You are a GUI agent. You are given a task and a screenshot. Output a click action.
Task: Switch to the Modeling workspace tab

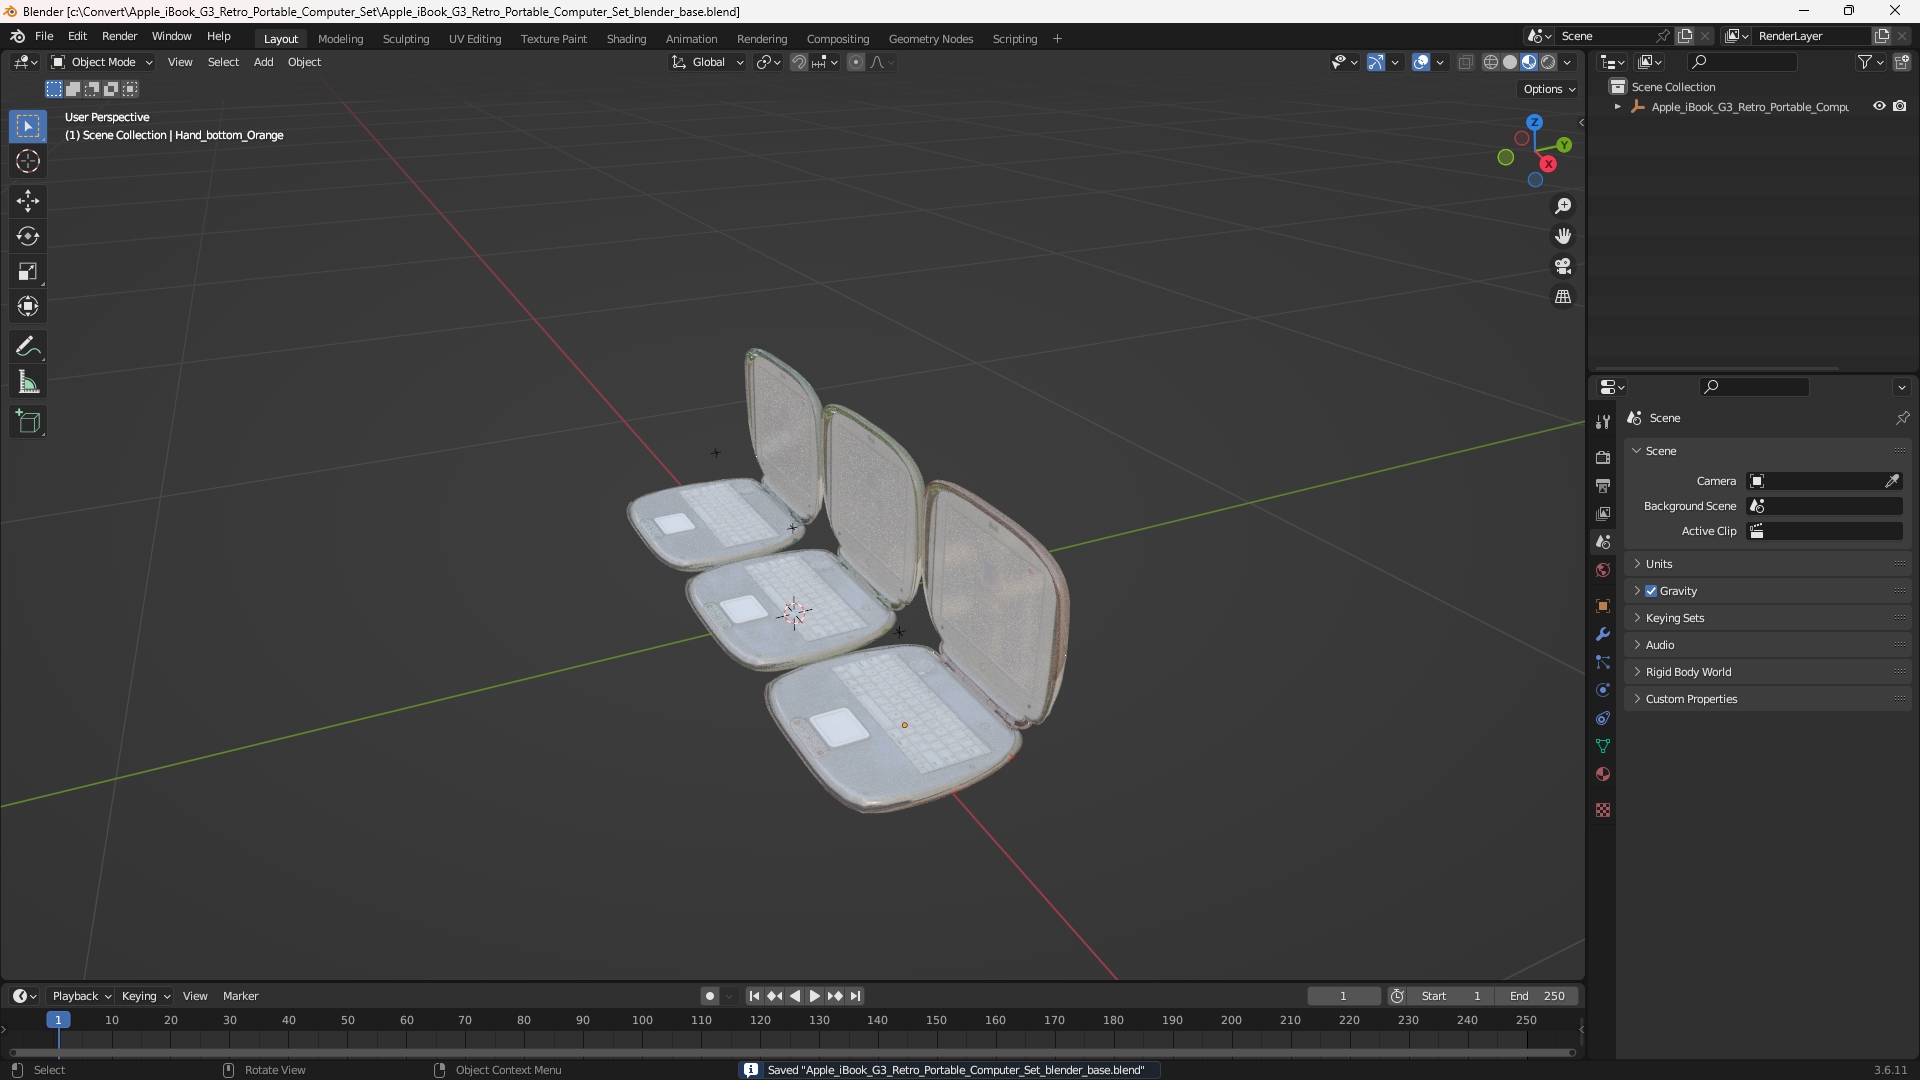(340, 39)
